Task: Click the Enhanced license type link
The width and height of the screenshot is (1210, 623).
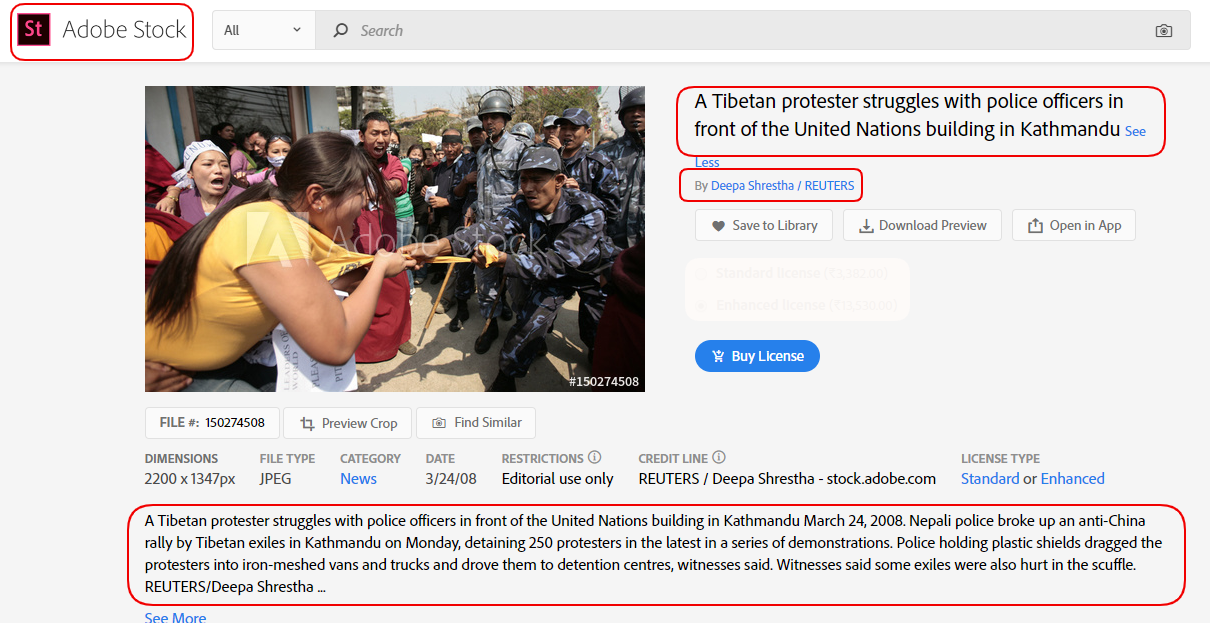Action: click(x=1073, y=479)
